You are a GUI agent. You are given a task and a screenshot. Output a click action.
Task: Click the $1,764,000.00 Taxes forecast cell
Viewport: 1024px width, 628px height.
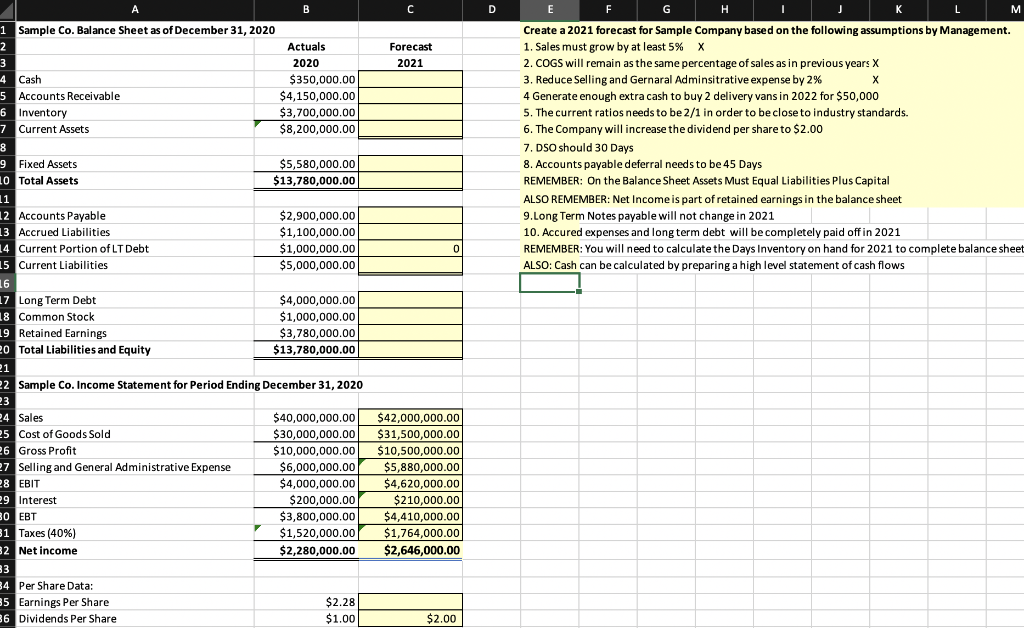(410, 533)
